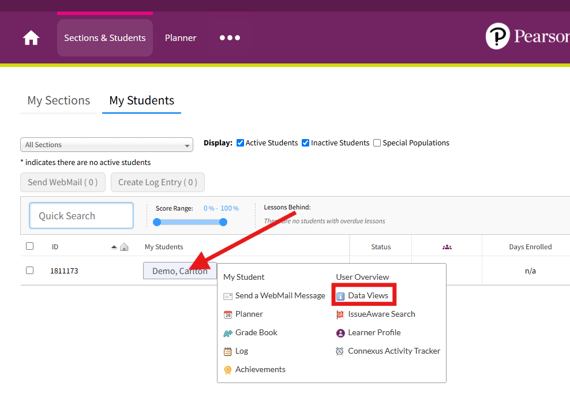Open the Sections & Students nav tab
Screen dimensions: 570x405
(x=105, y=38)
